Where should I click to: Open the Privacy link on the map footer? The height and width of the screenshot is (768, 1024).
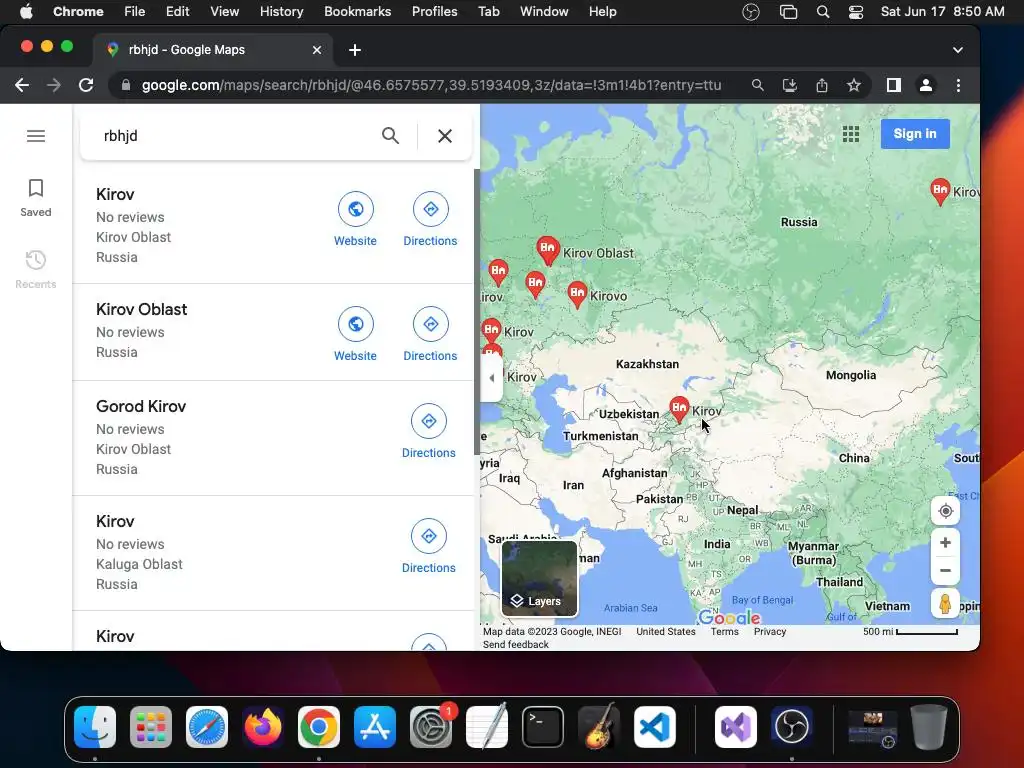click(770, 632)
